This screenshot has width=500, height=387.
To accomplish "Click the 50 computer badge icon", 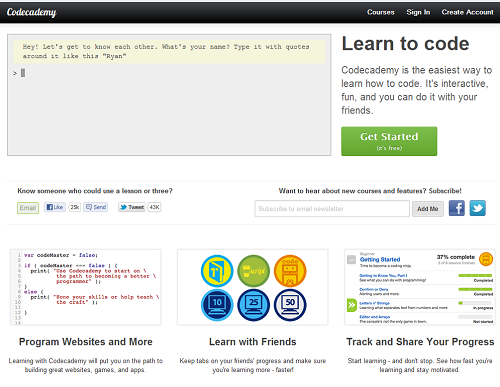I will (x=290, y=305).
